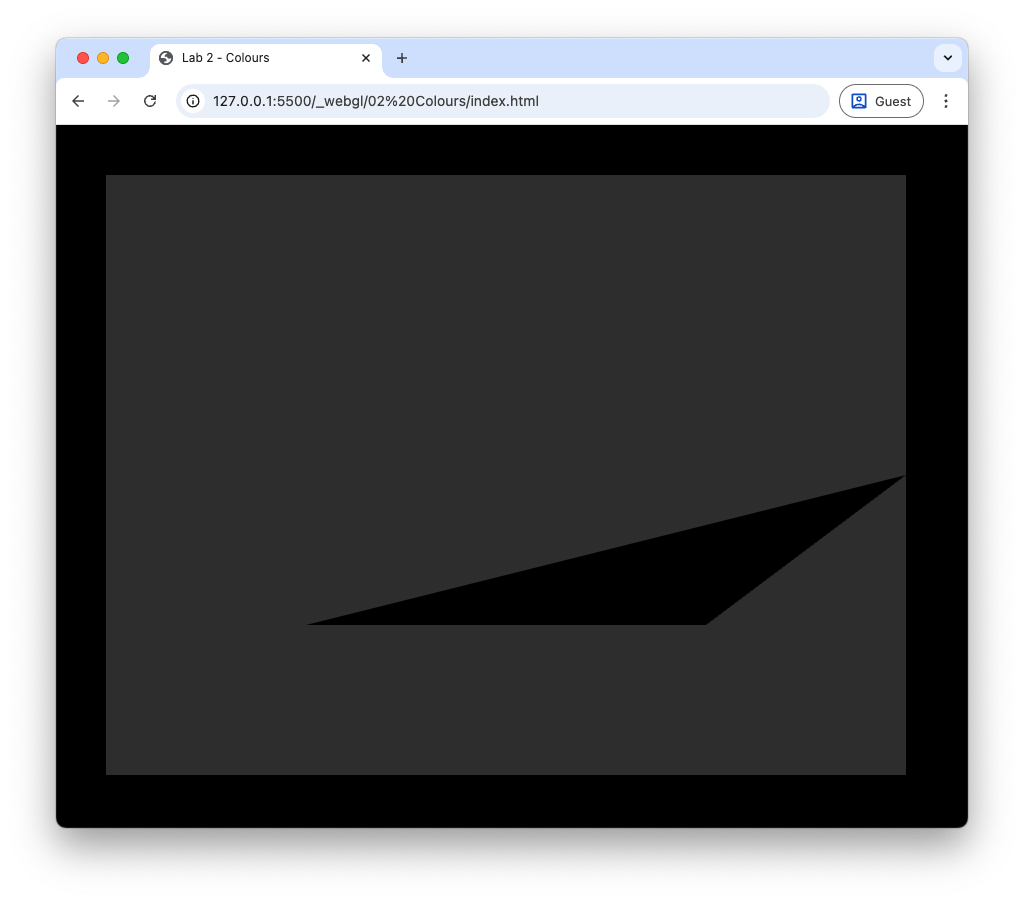This screenshot has width=1024, height=902.
Task: Open the Chrome three-dot menu
Action: point(946,101)
